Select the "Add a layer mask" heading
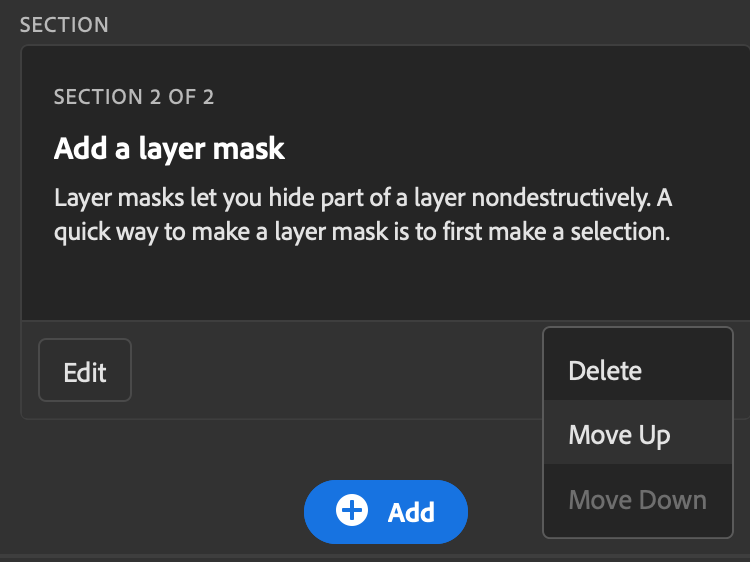 point(169,149)
